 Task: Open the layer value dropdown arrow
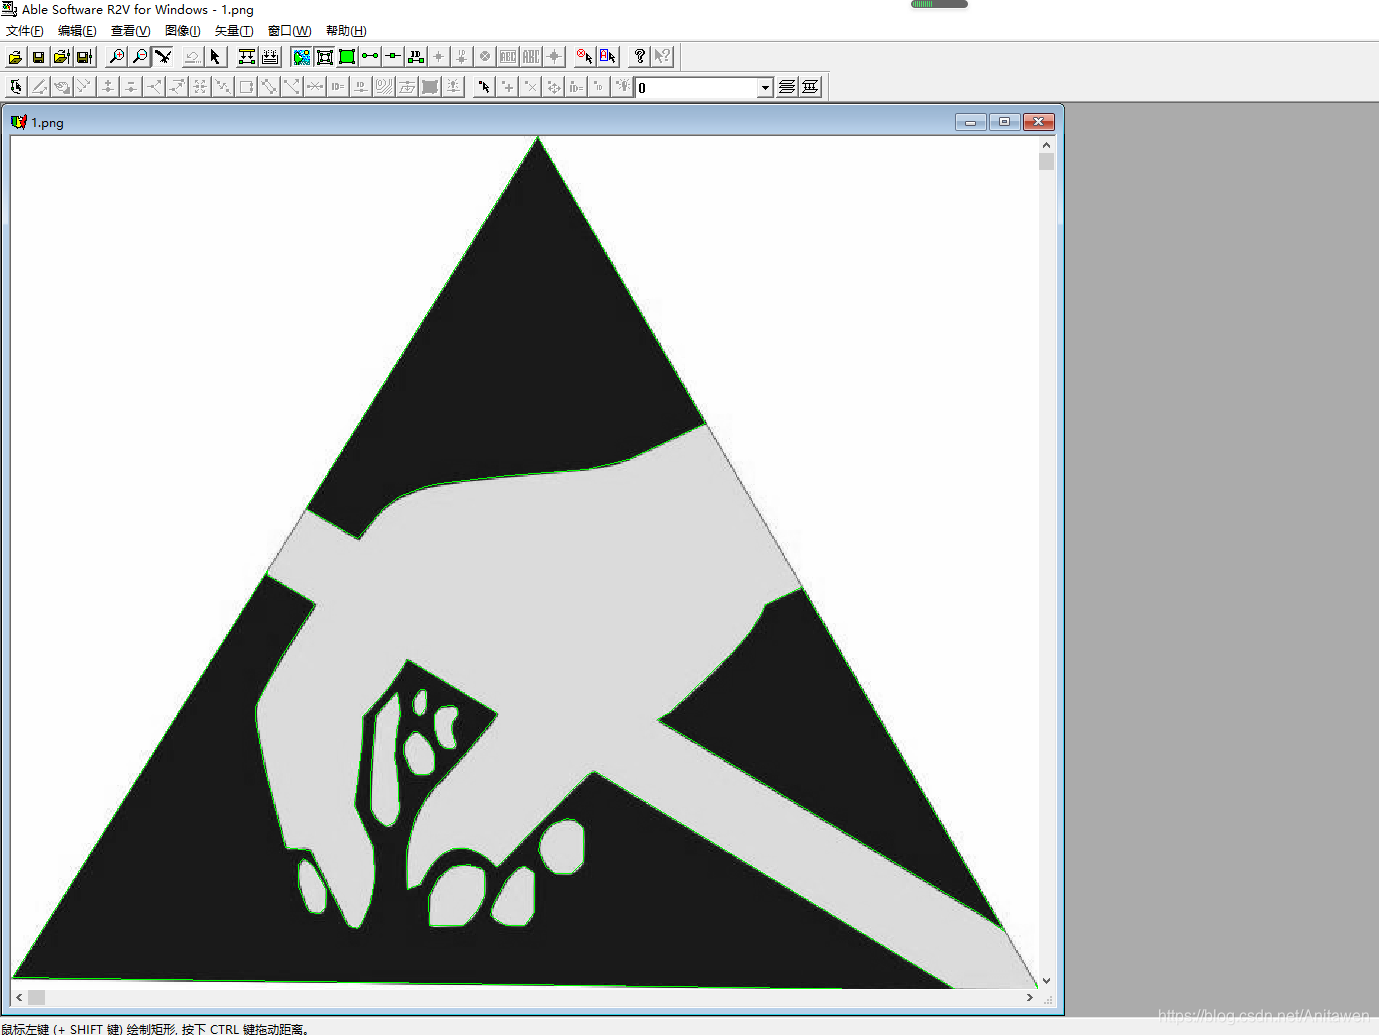coord(765,88)
